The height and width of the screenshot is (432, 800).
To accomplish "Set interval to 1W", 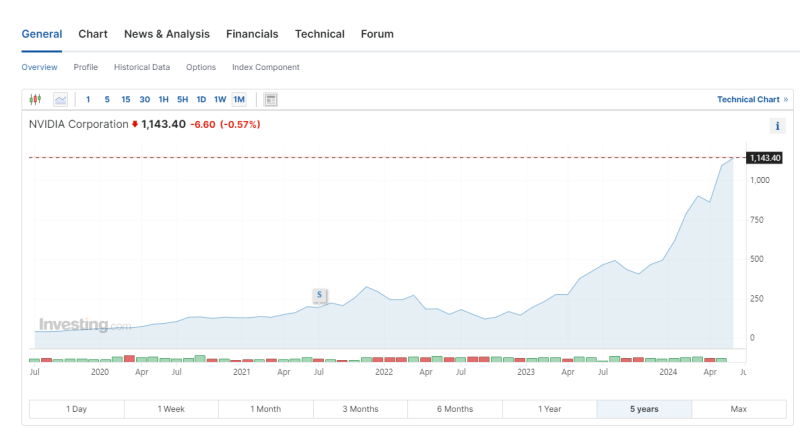I will [220, 99].
